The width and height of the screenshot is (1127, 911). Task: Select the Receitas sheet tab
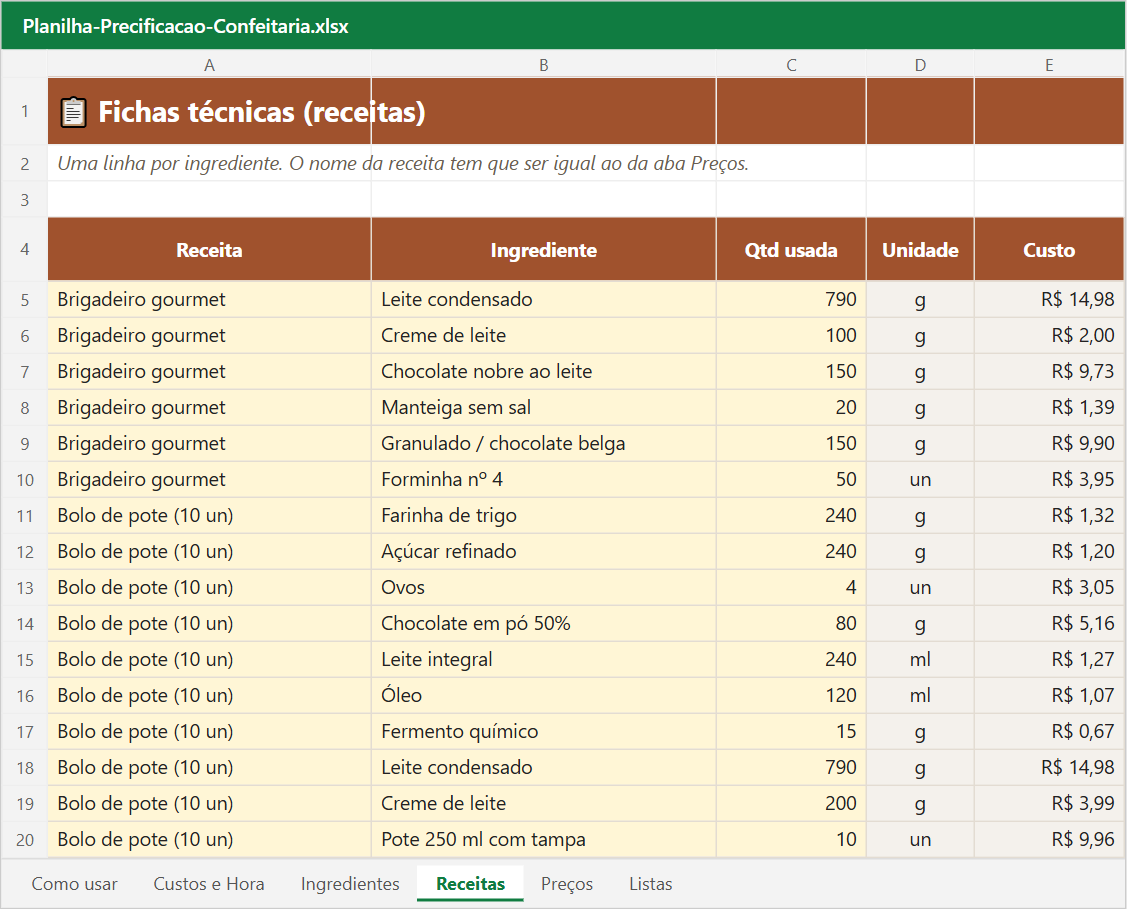pos(470,884)
